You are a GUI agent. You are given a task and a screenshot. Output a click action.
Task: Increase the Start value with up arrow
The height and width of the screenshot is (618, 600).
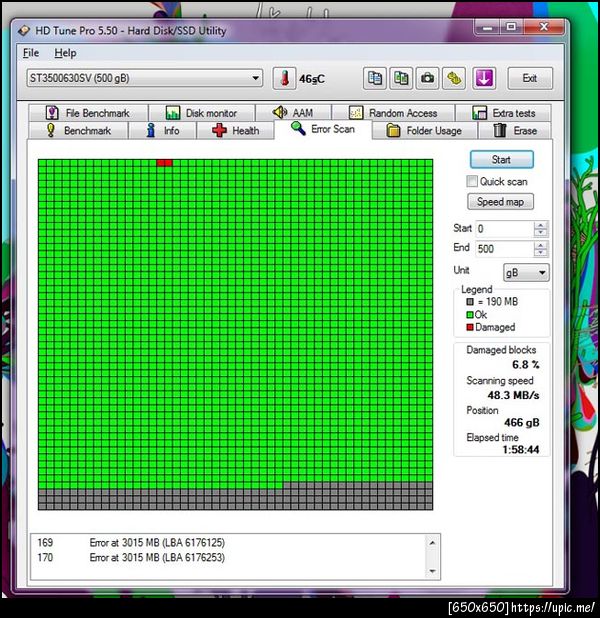click(540, 225)
